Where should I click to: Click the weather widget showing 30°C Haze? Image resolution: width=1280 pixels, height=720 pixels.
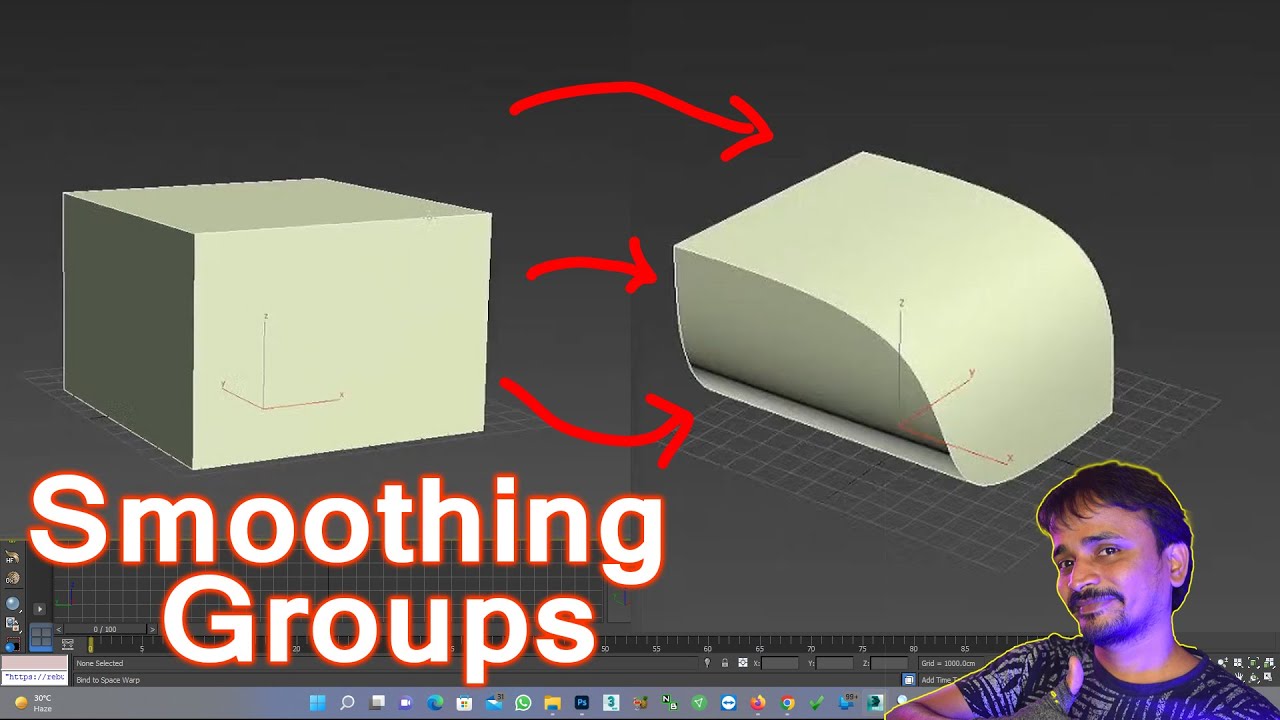(33, 703)
